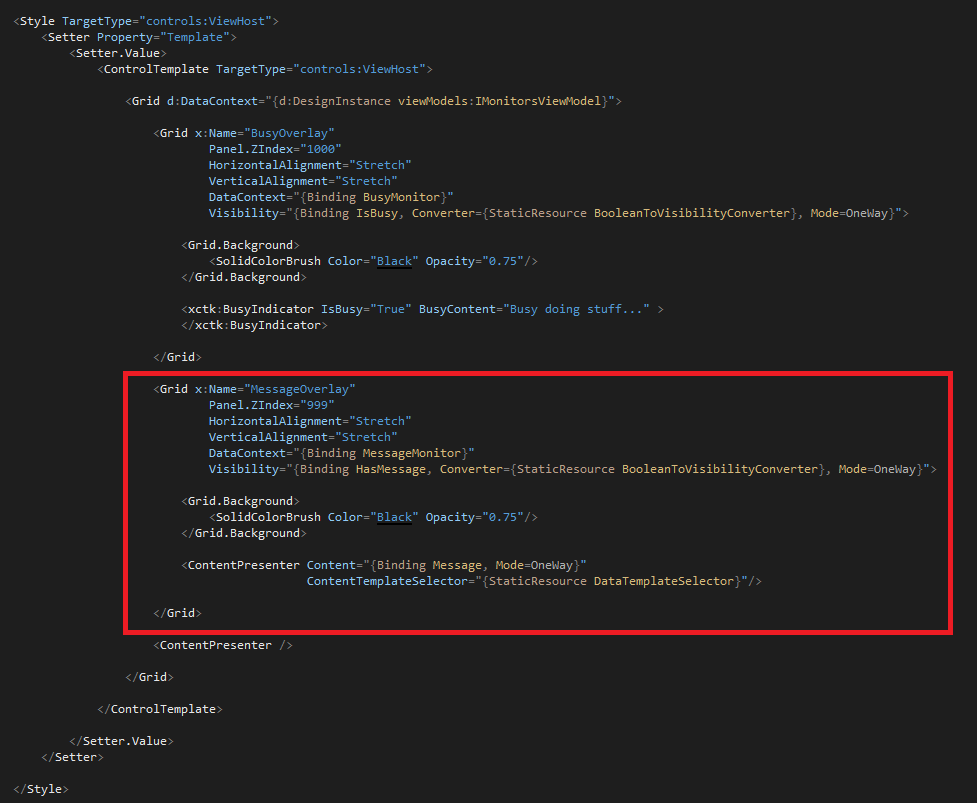
Task: Click HasMessage in the Visibility binding
Action: tap(391, 470)
